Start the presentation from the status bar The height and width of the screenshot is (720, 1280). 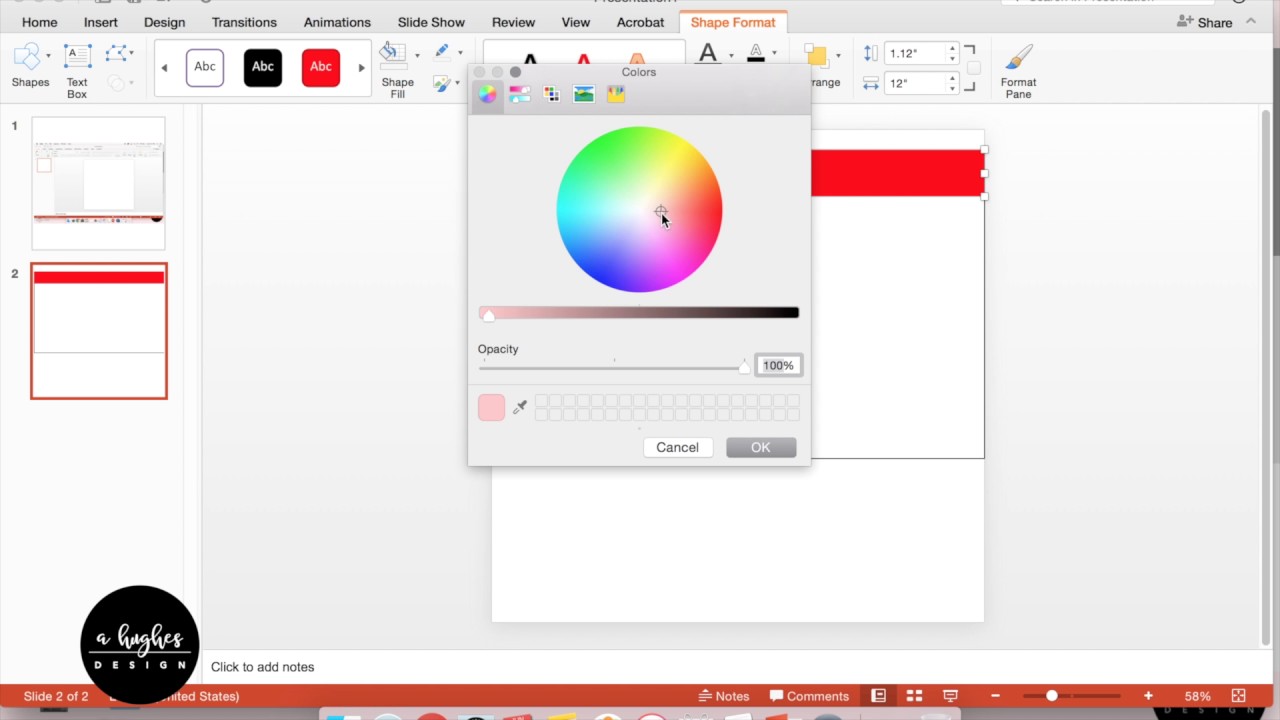pyautogui.click(x=949, y=695)
